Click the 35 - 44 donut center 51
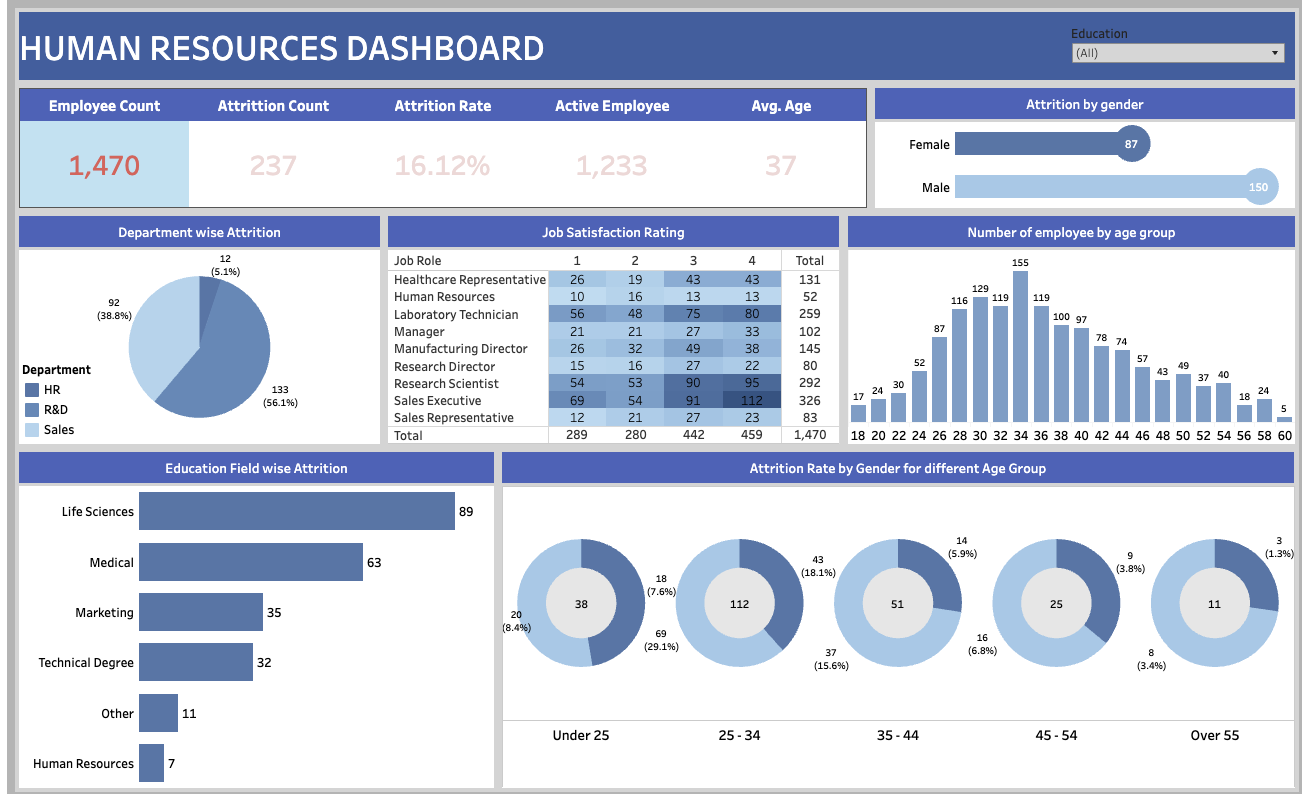 click(898, 604)
